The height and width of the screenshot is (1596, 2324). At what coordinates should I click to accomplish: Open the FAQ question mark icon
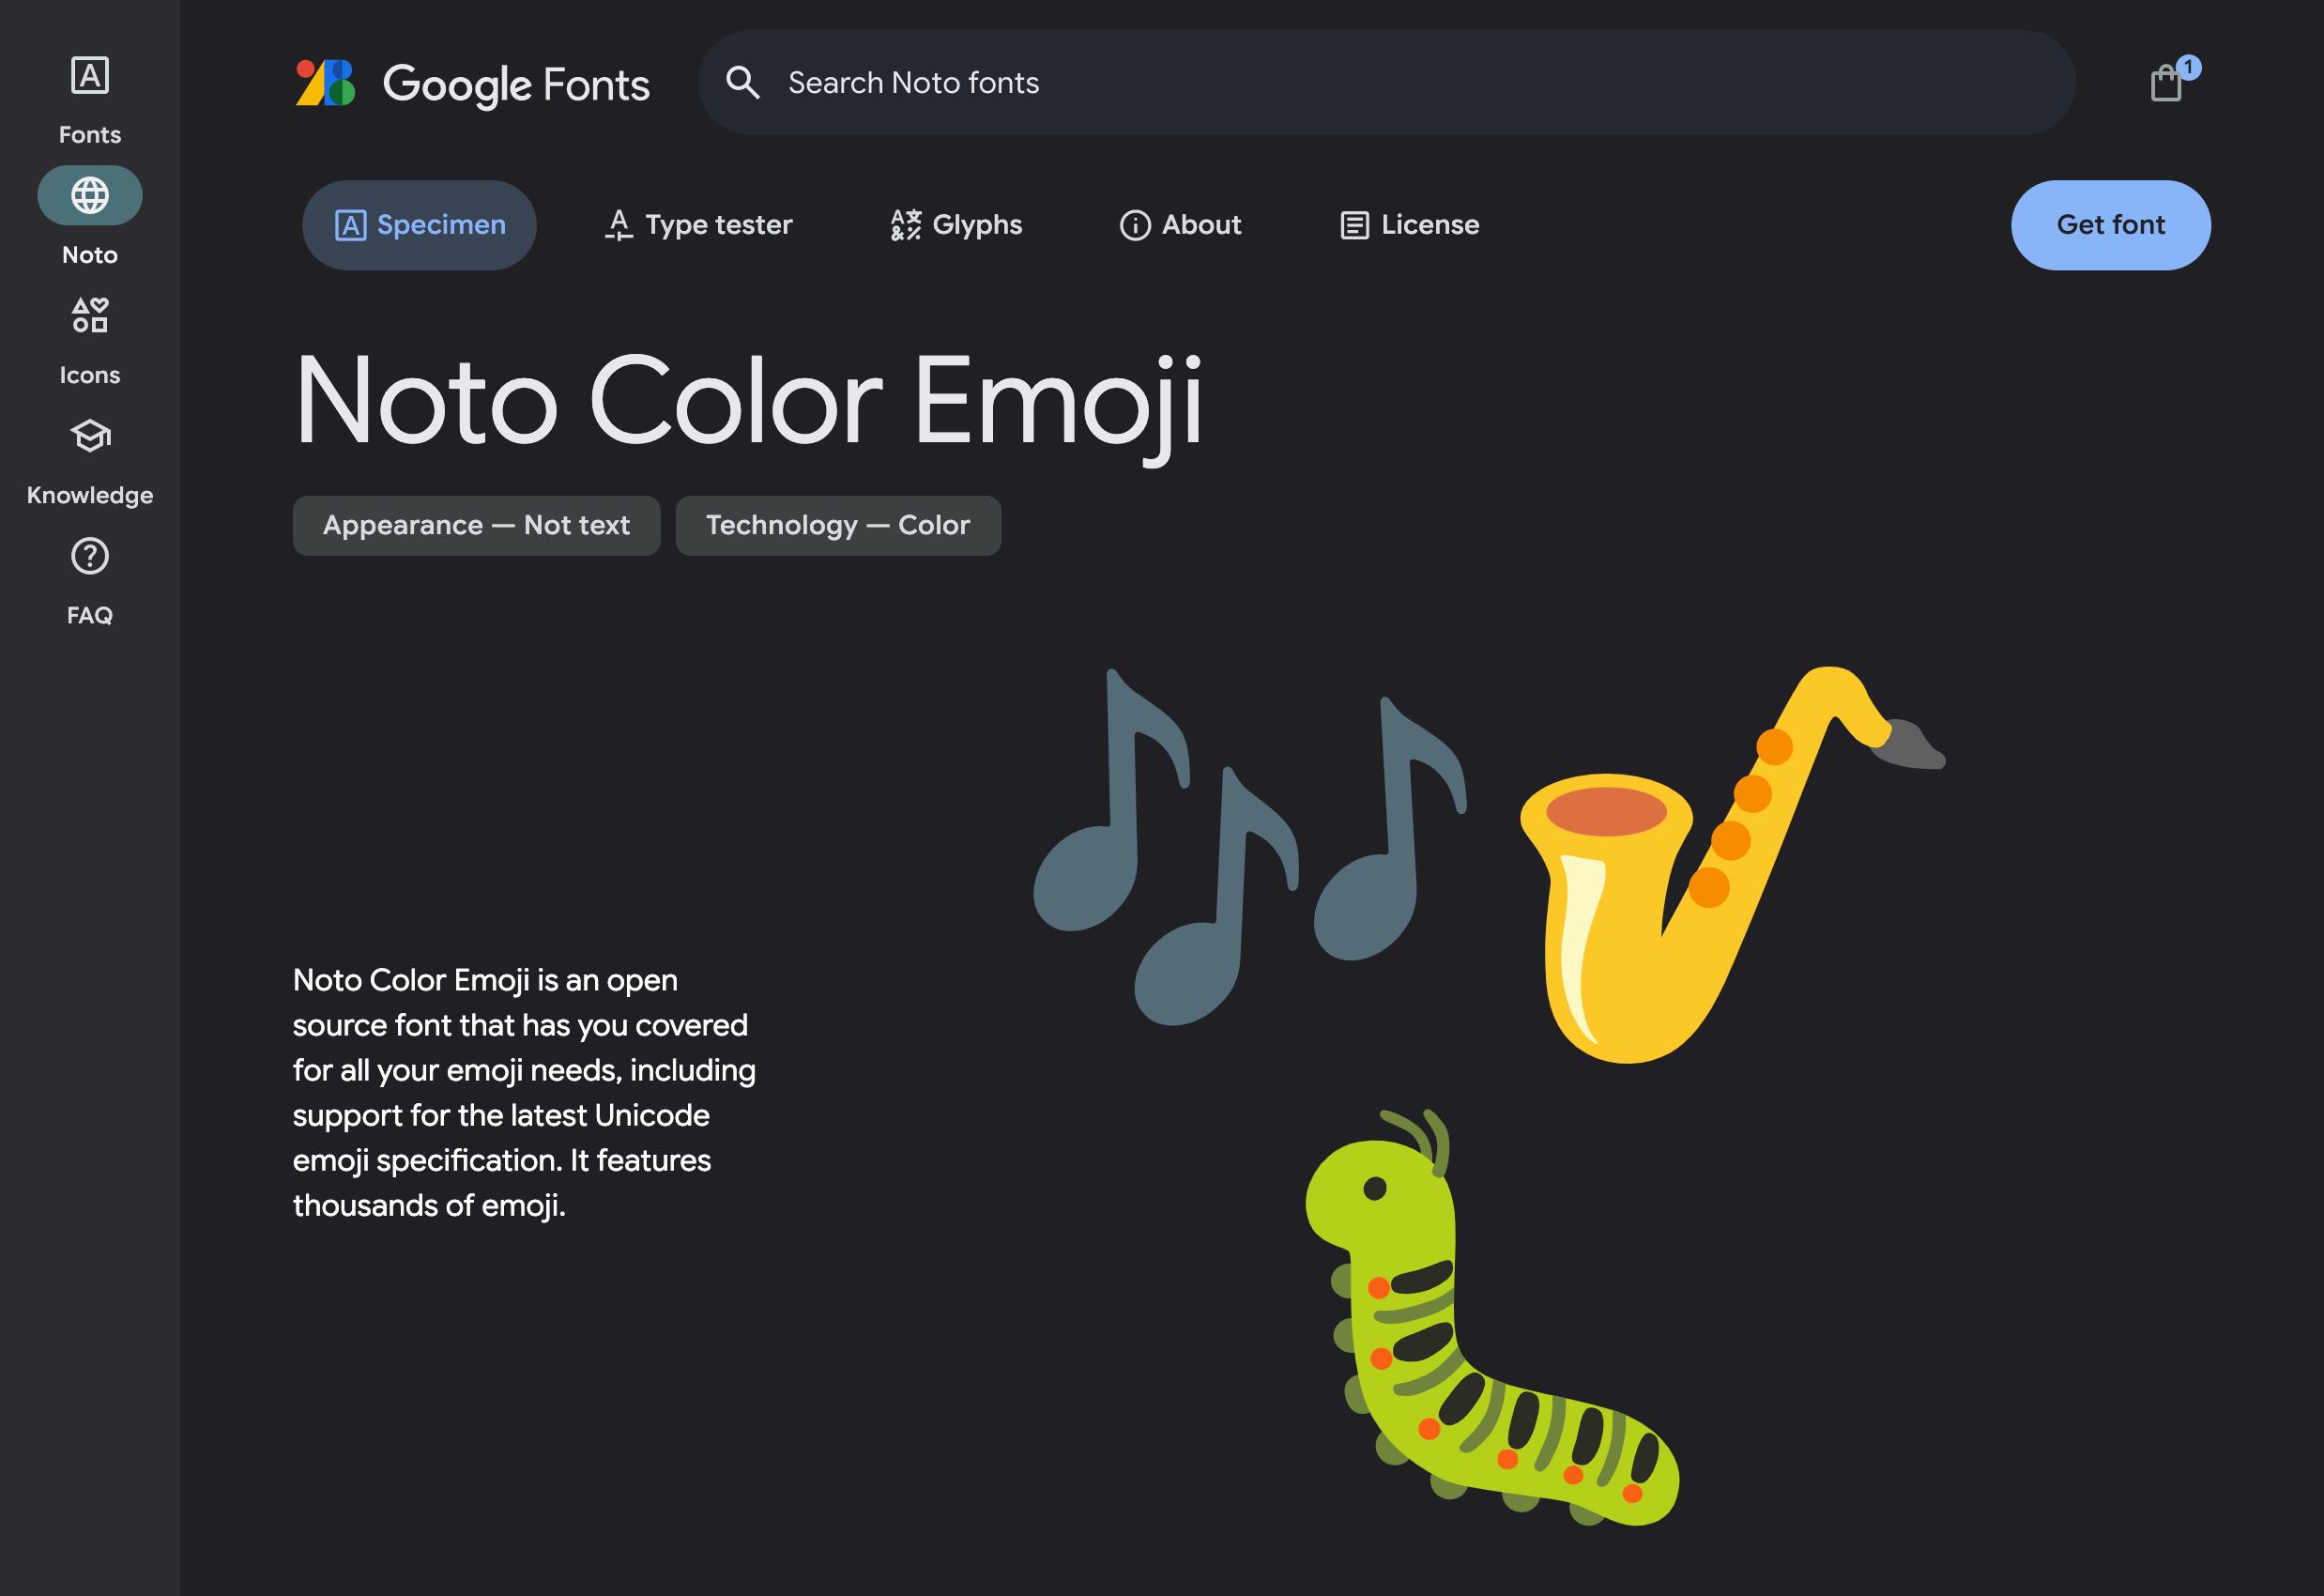(89, 557)
